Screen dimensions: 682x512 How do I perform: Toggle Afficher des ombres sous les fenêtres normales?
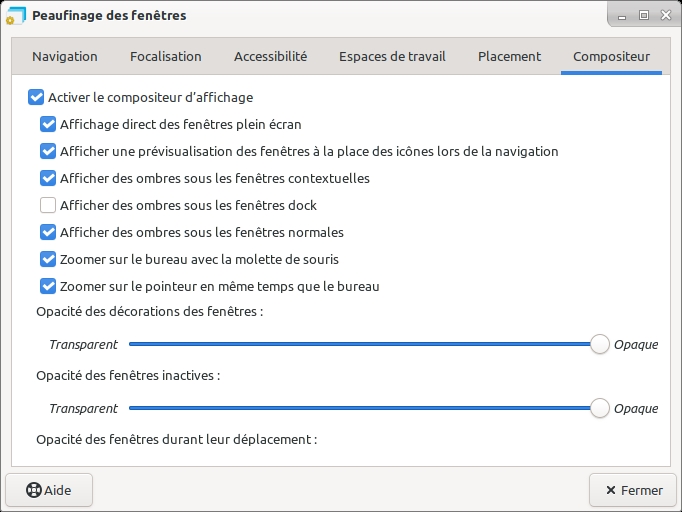pos(48,233)
